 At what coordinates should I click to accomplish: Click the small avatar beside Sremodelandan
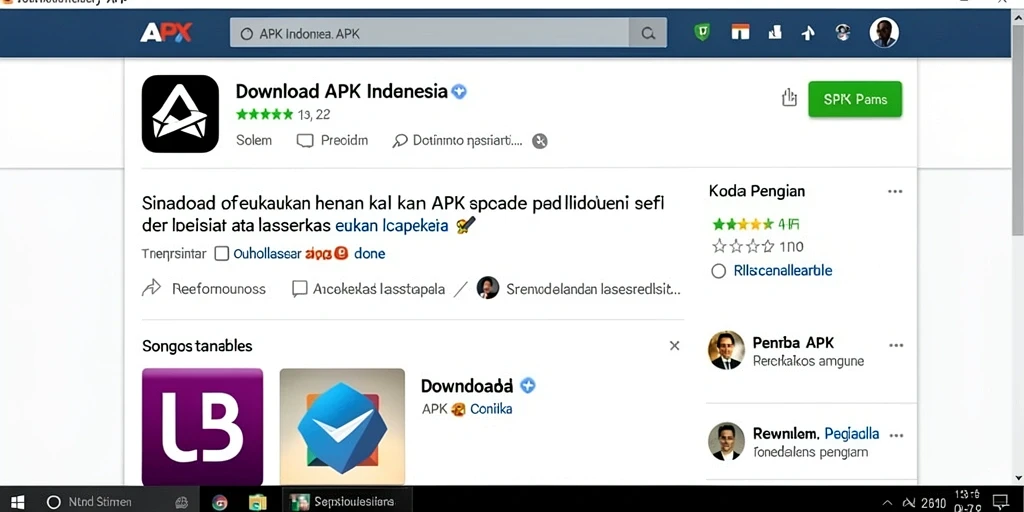pyautogui.click(x=488, y=288)
